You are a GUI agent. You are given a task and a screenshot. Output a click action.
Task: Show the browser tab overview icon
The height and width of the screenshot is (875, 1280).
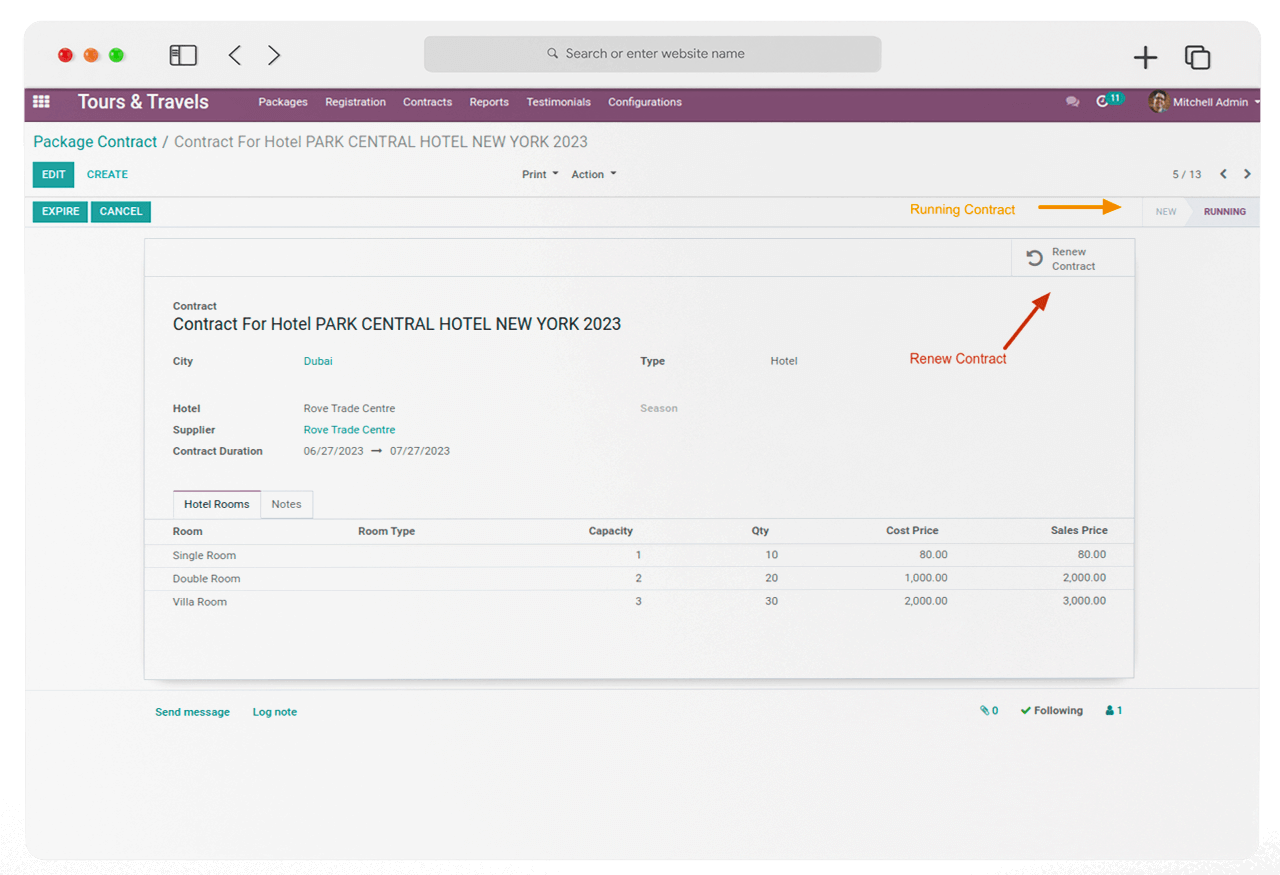click(x=1197, y=57)
